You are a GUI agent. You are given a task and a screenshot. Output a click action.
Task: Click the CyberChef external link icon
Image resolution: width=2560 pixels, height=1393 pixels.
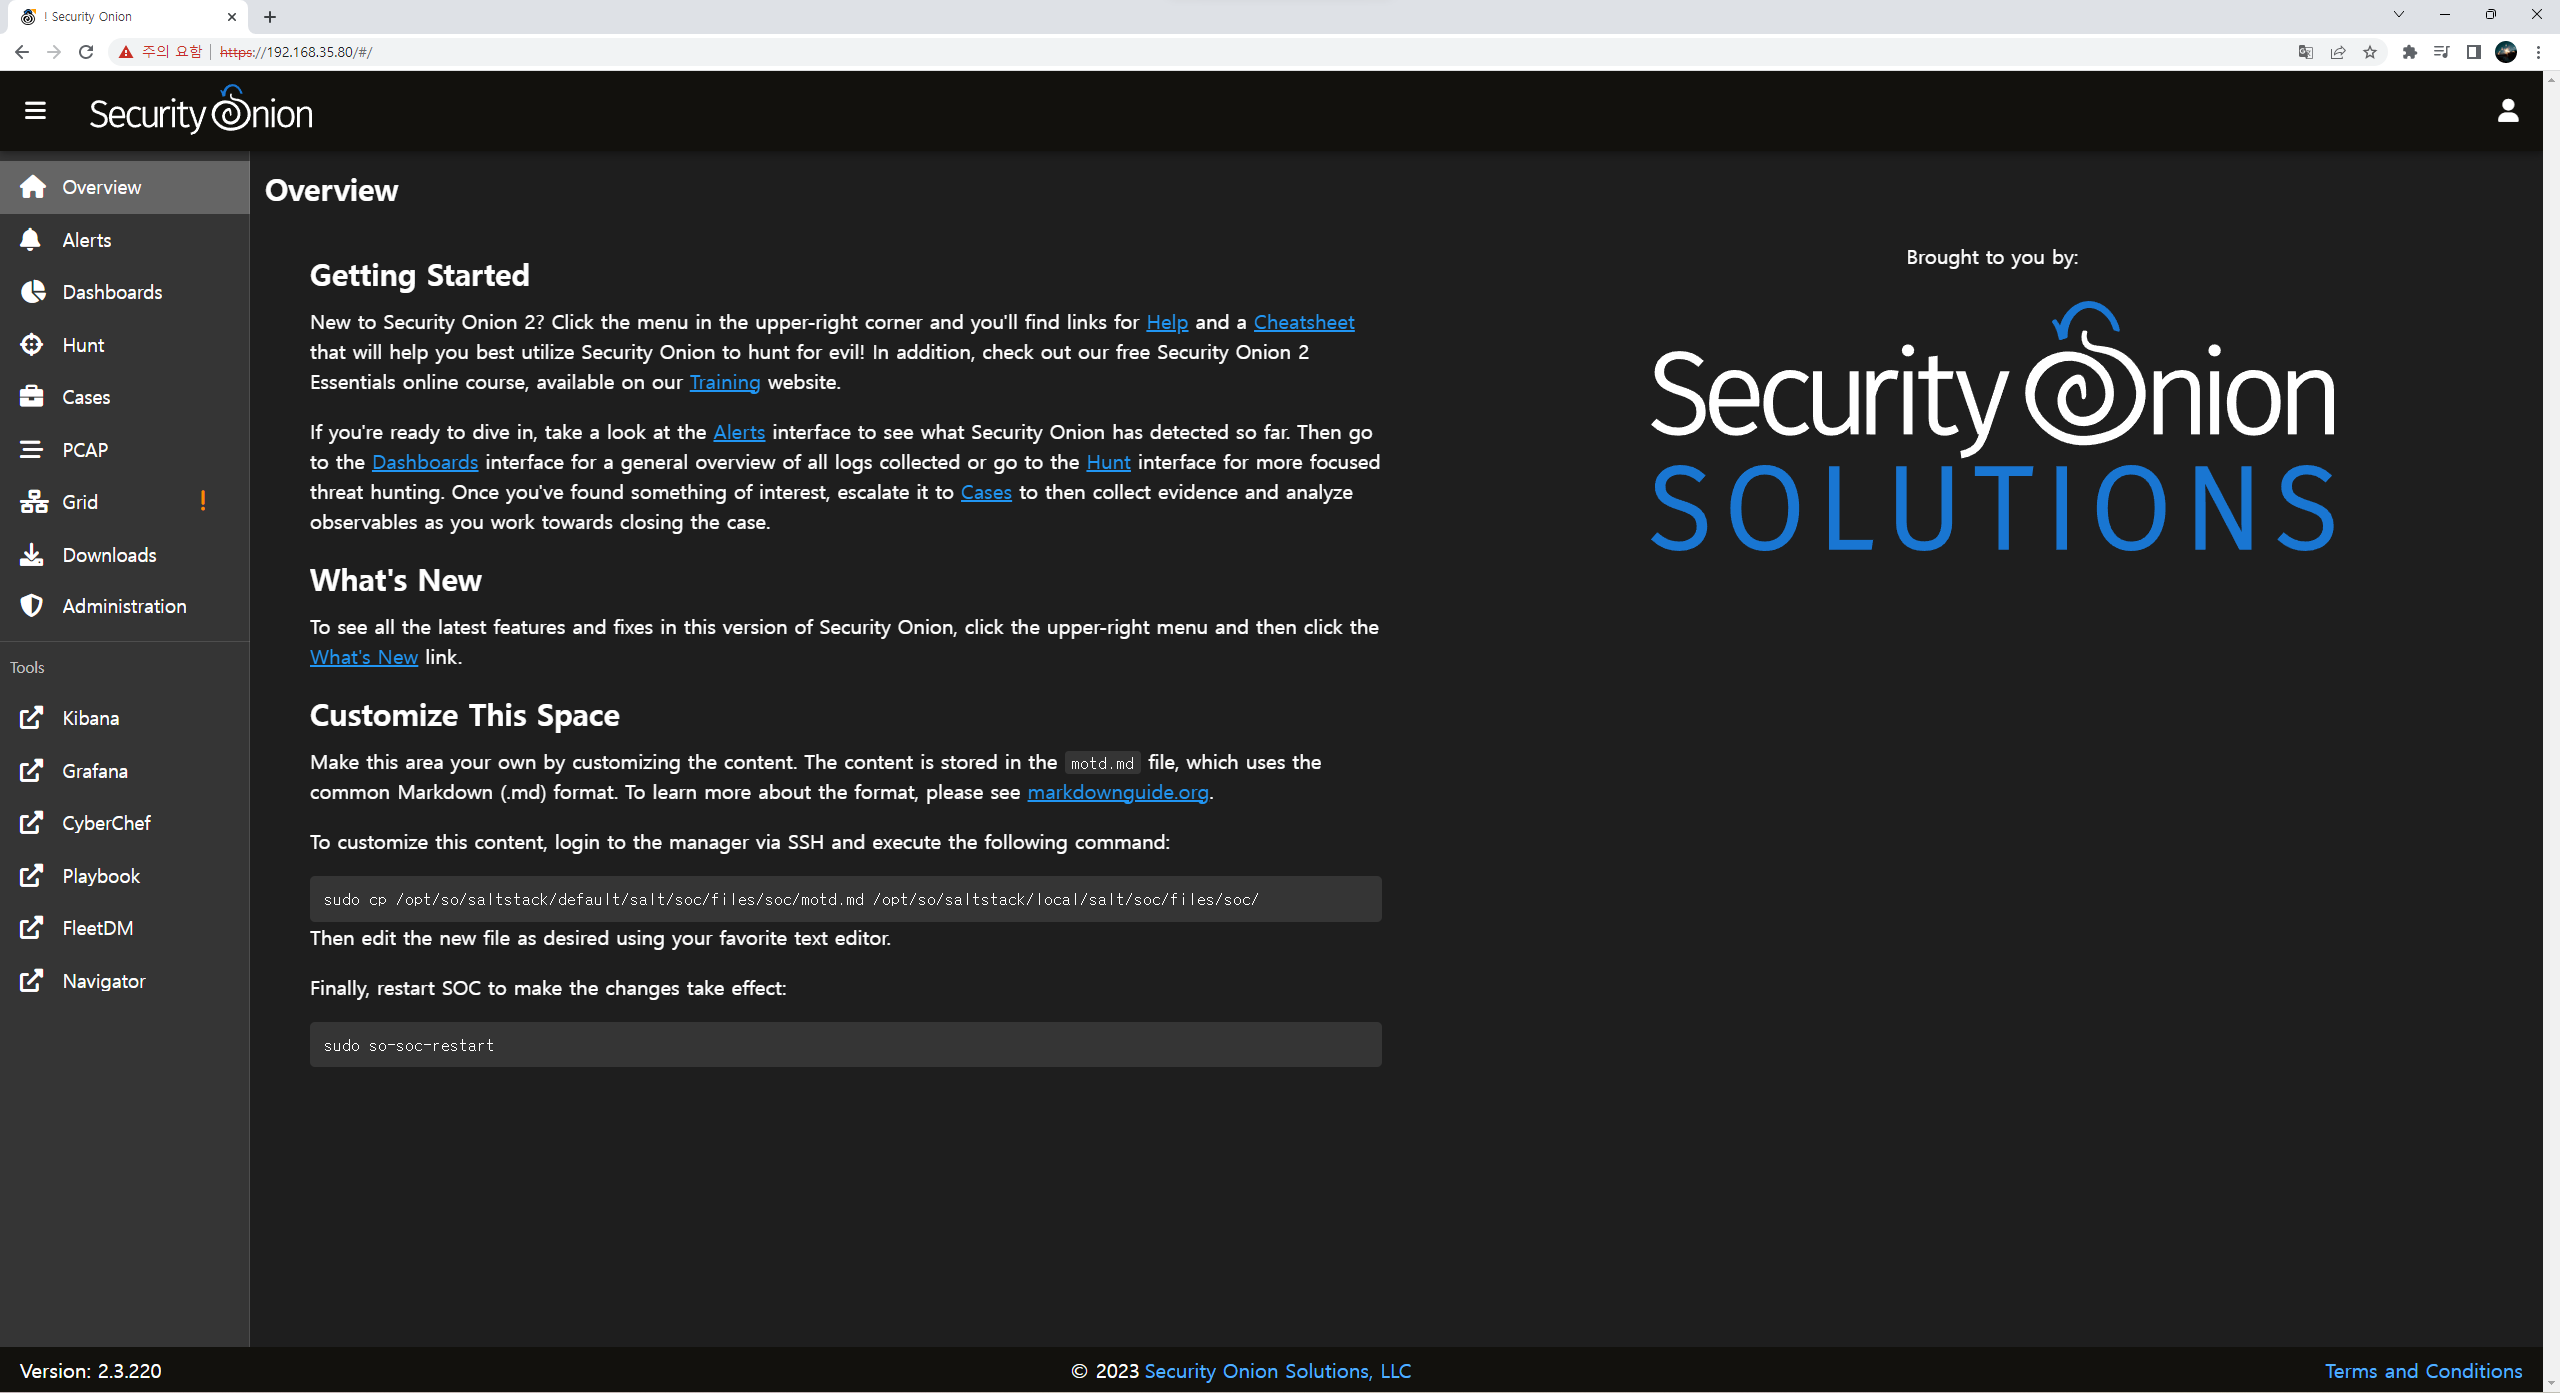(32, 823)
